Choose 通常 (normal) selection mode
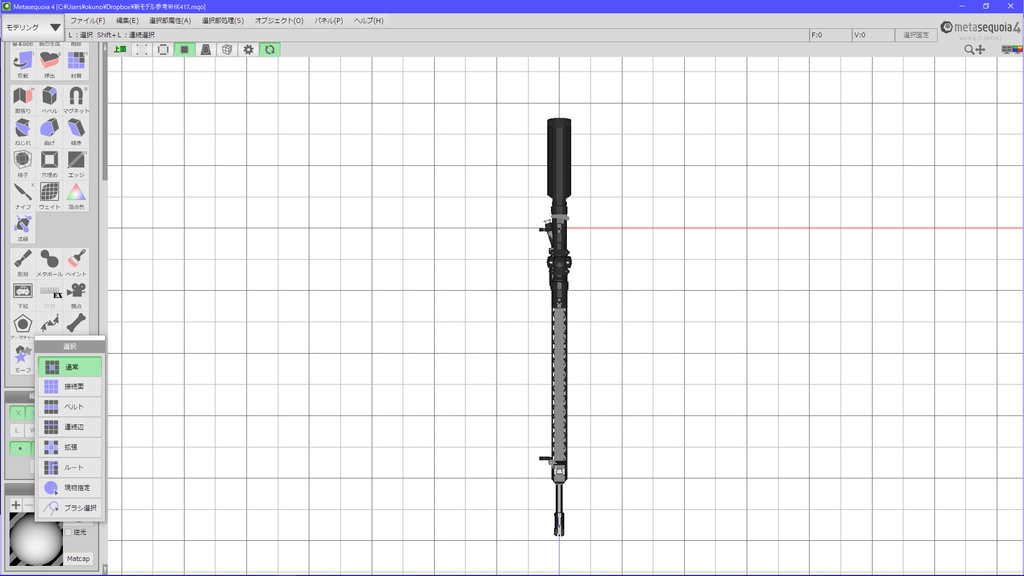Viewport: 1024px width, 576px height. tap(70, 367)
